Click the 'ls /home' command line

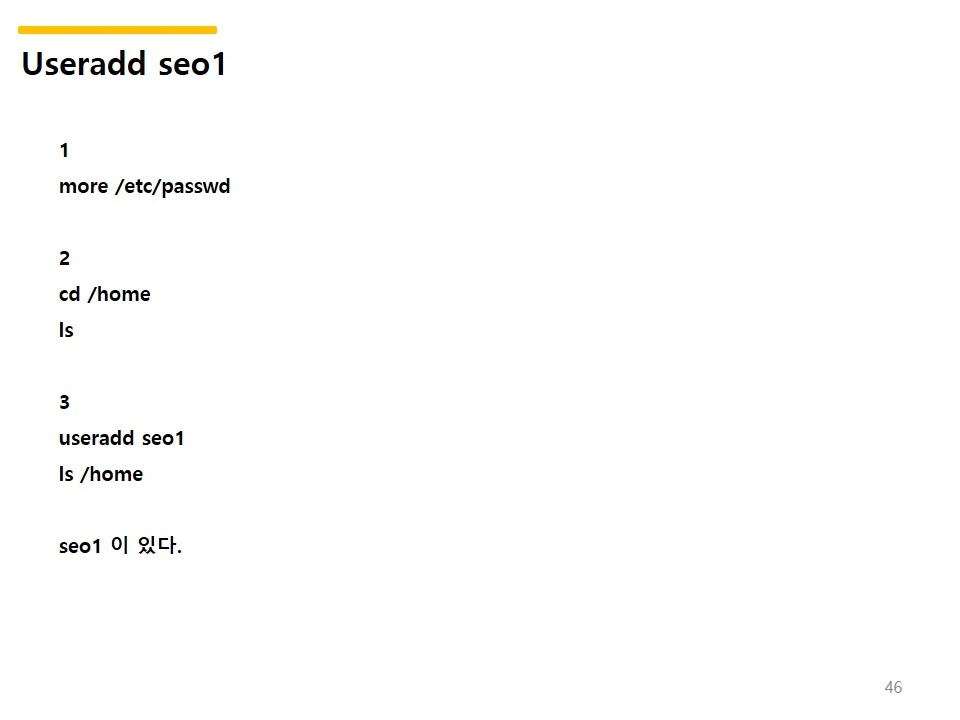click(x=100, y=475)
